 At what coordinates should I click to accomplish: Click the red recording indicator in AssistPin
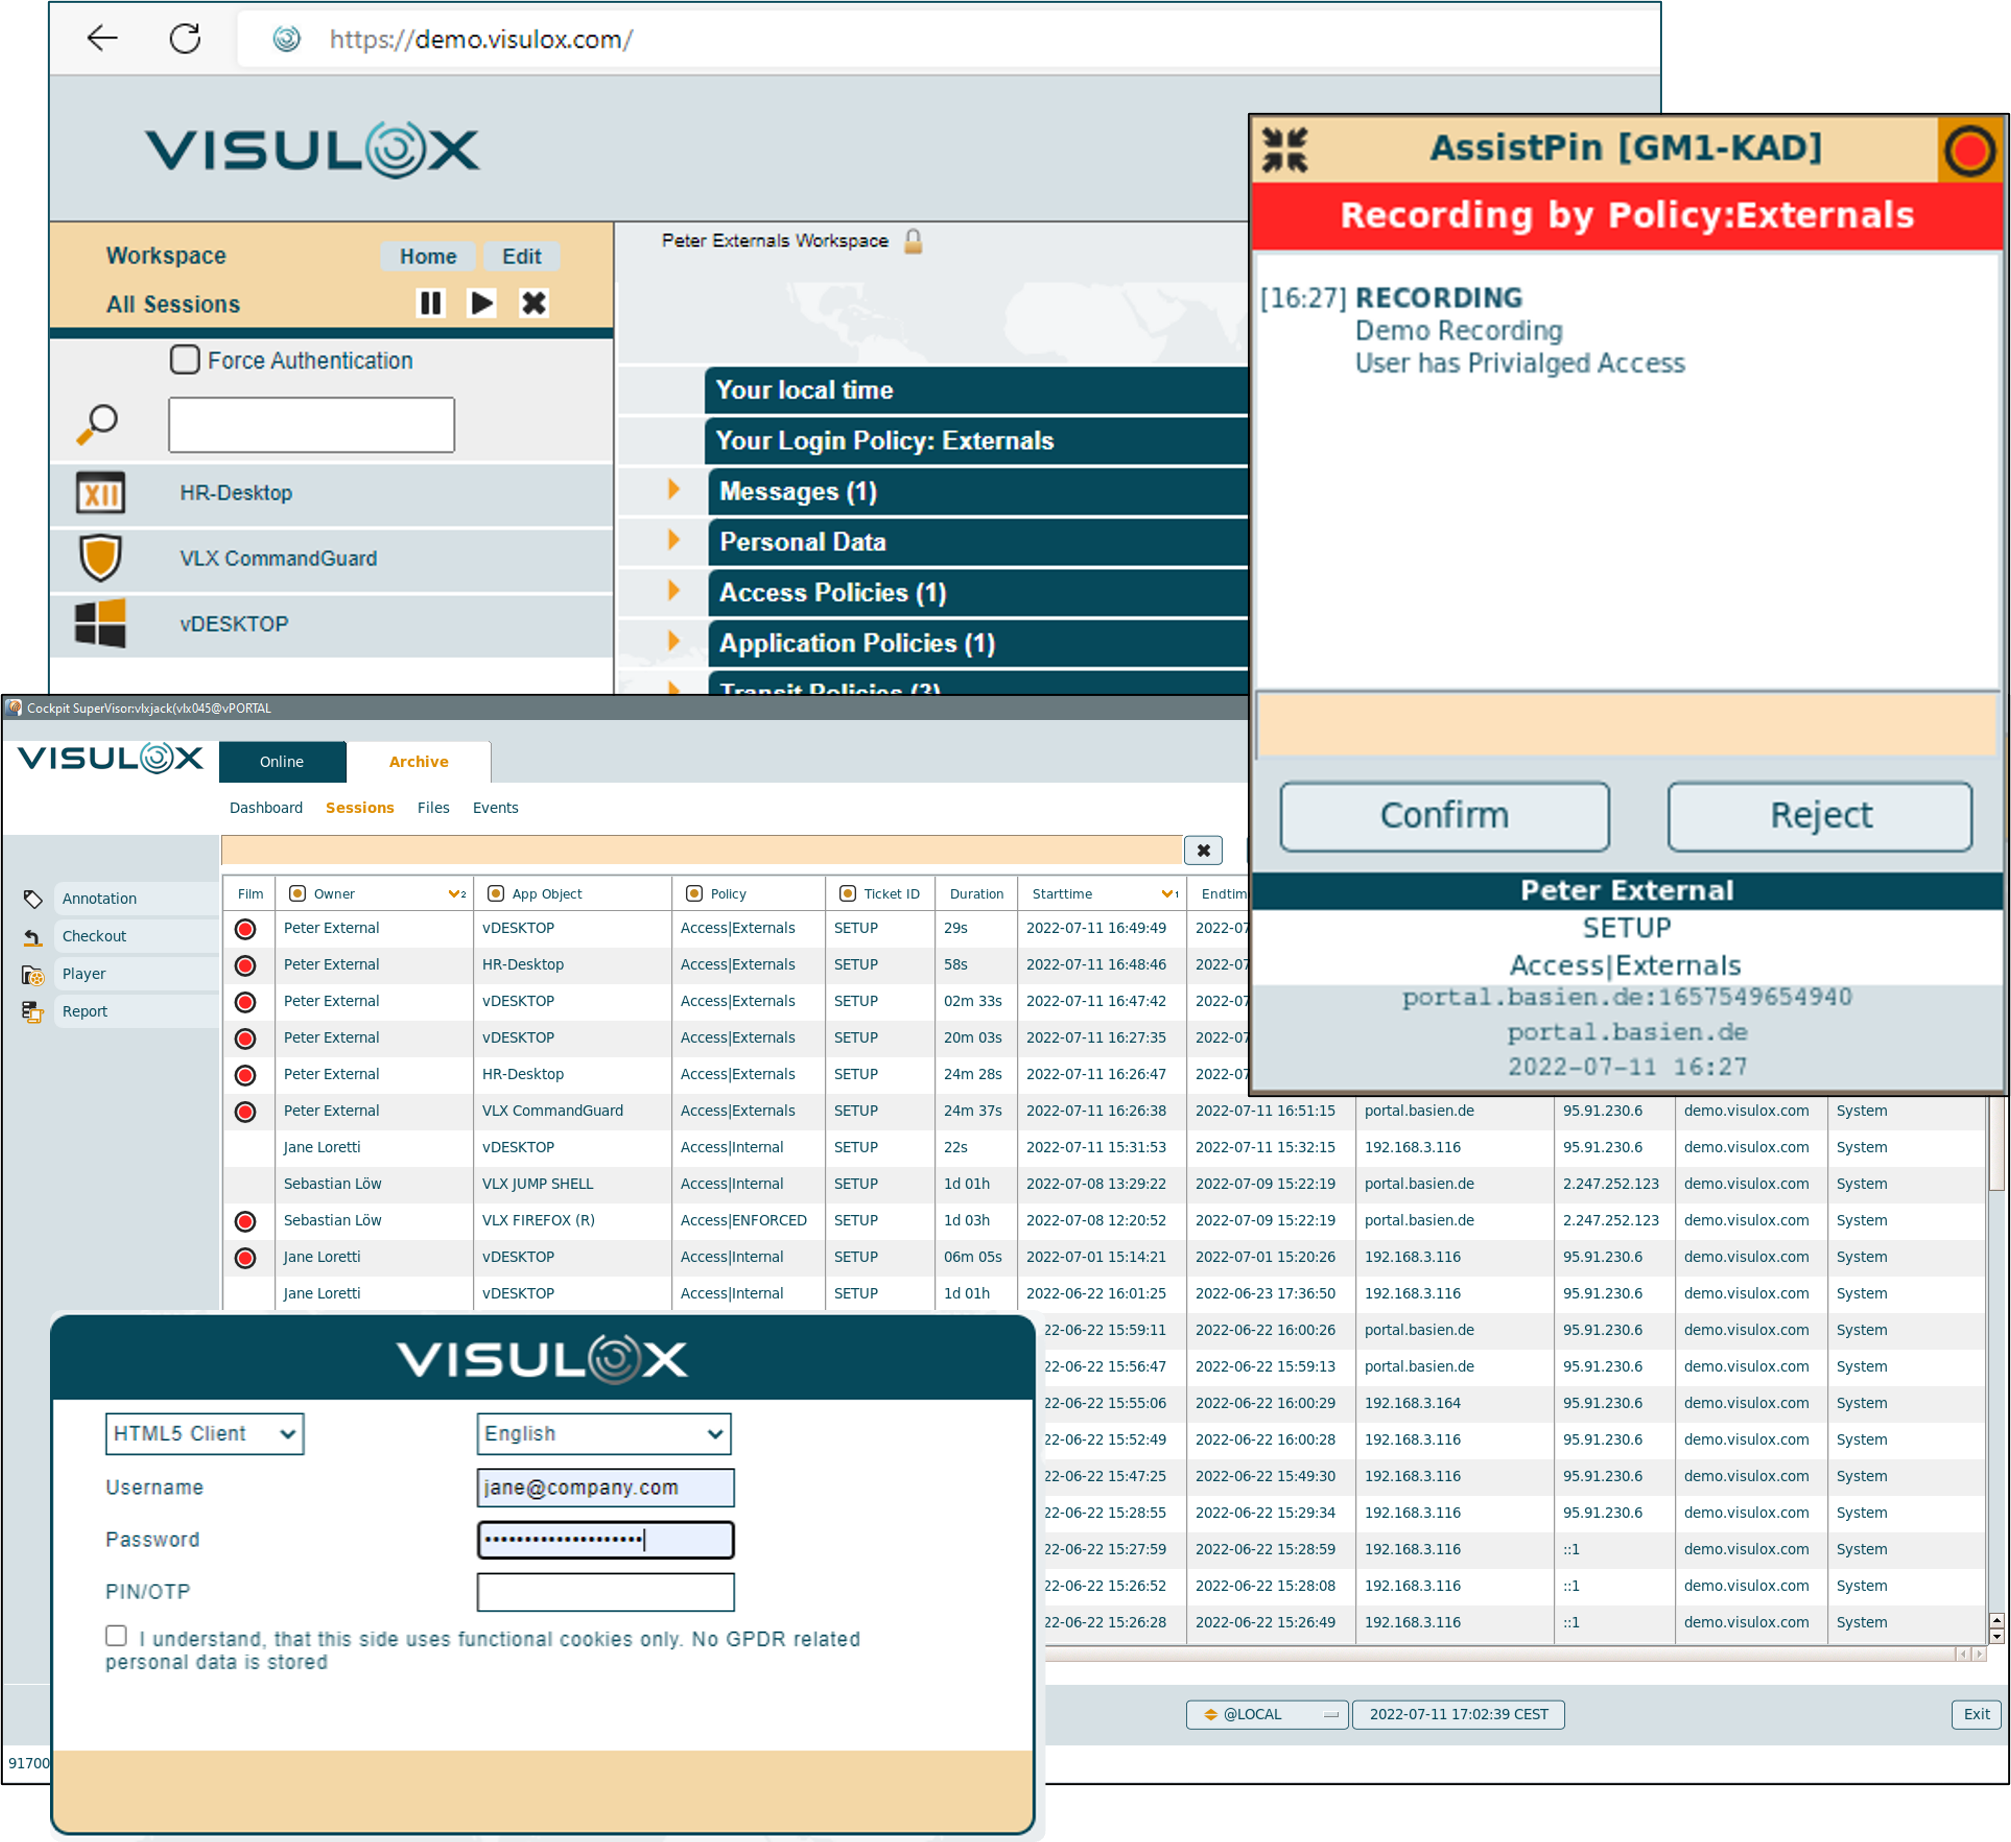point(1970,151)
